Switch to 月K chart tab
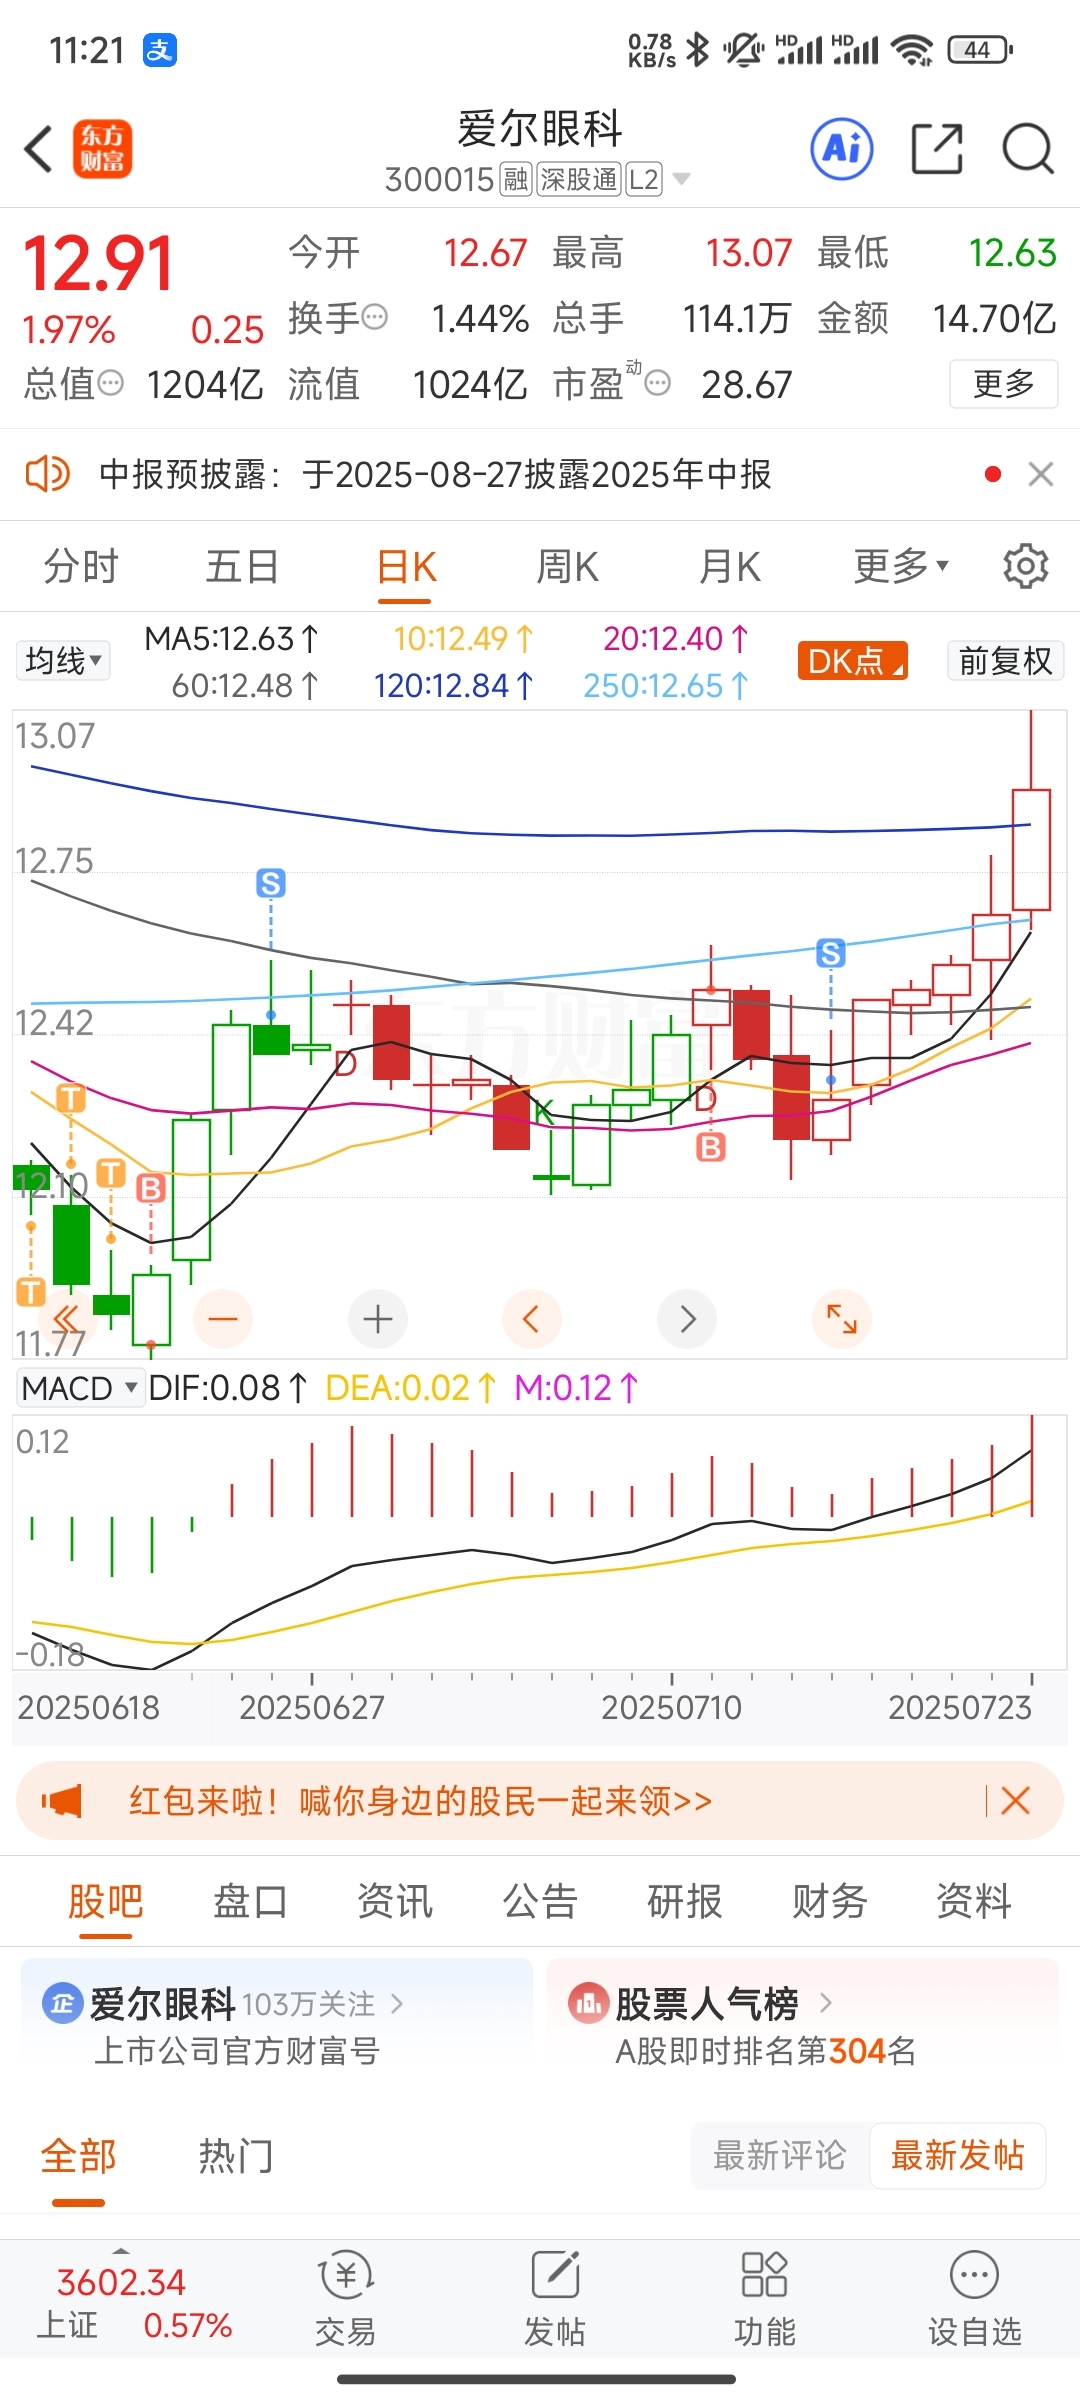Screen dimensions: 1080x2400 pos(729,566)
